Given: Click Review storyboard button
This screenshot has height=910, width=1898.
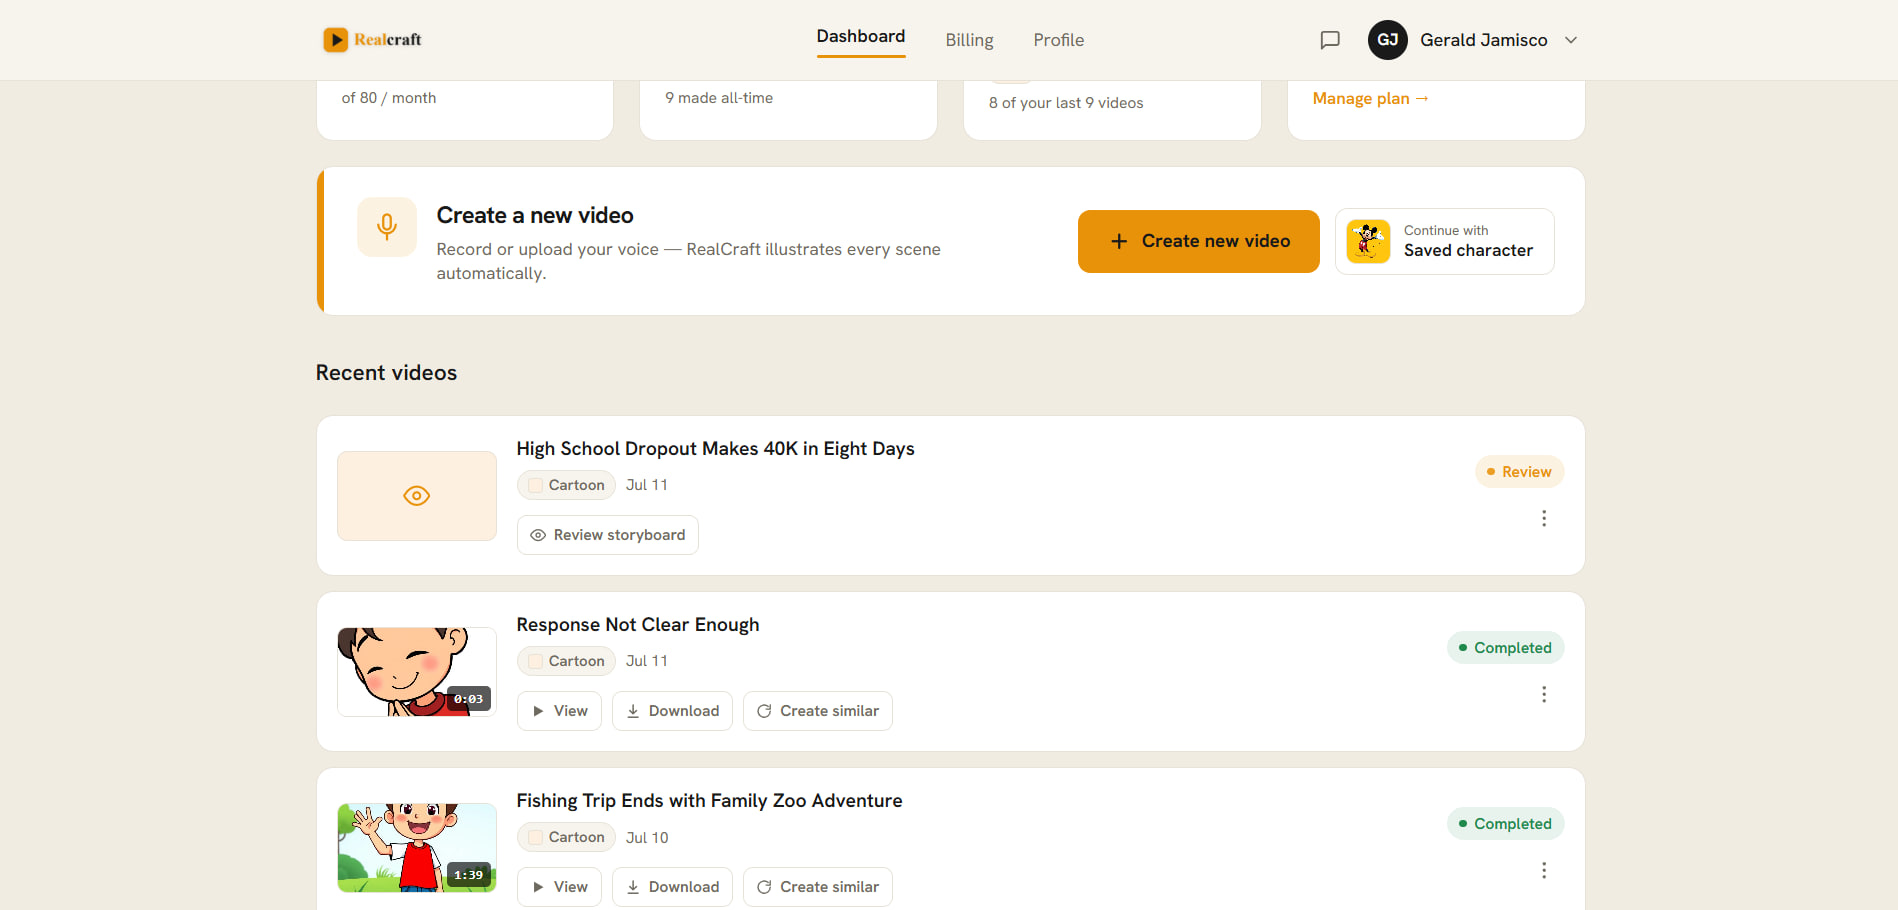Looking at the screenshot, I should [608, 535].
